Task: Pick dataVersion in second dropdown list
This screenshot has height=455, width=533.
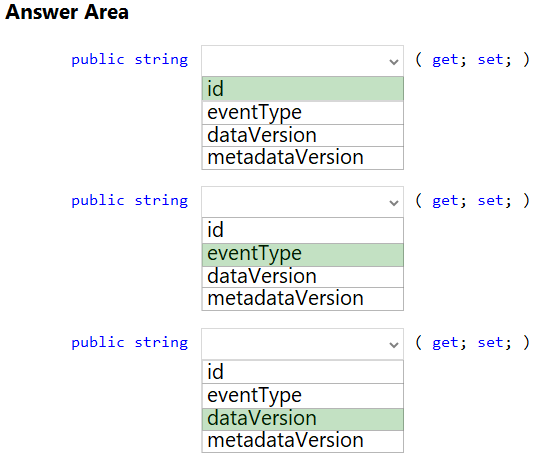Action: (x=303, y=277)
